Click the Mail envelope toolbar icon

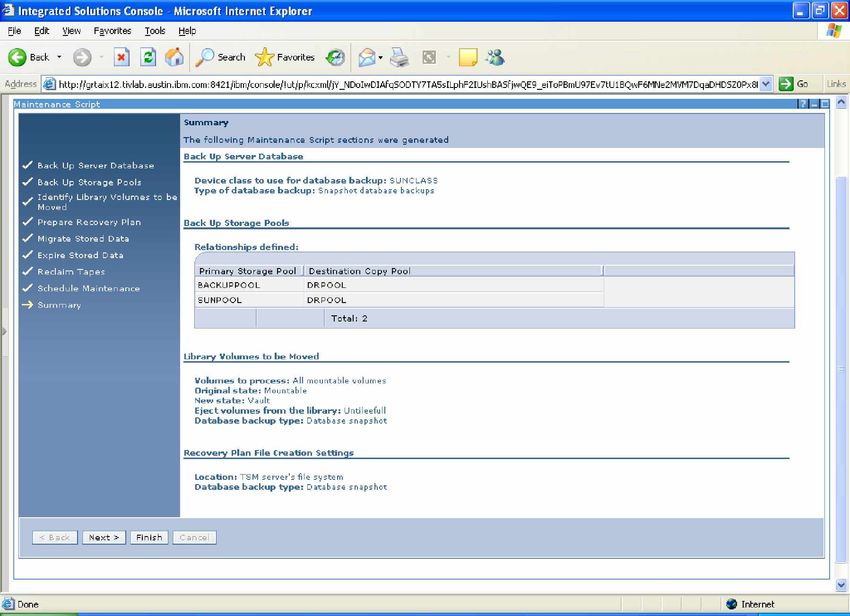(367, 57)
